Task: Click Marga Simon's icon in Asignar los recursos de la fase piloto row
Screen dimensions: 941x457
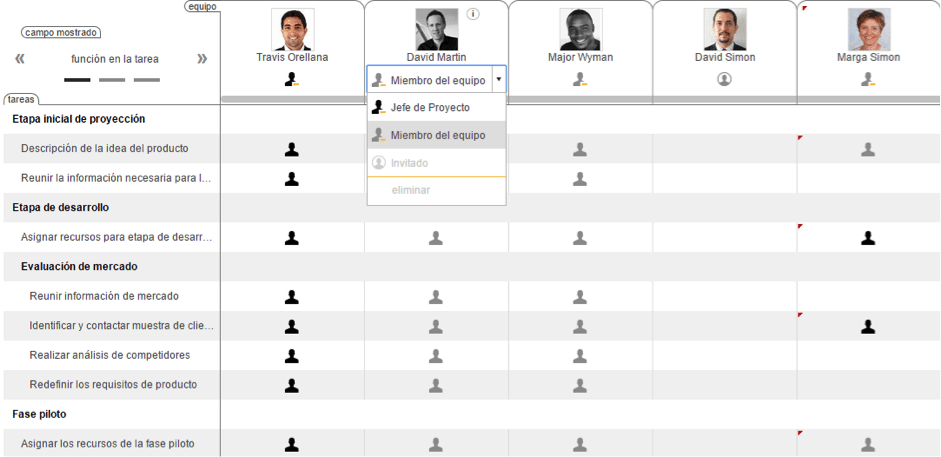Action: pos(868,444)
